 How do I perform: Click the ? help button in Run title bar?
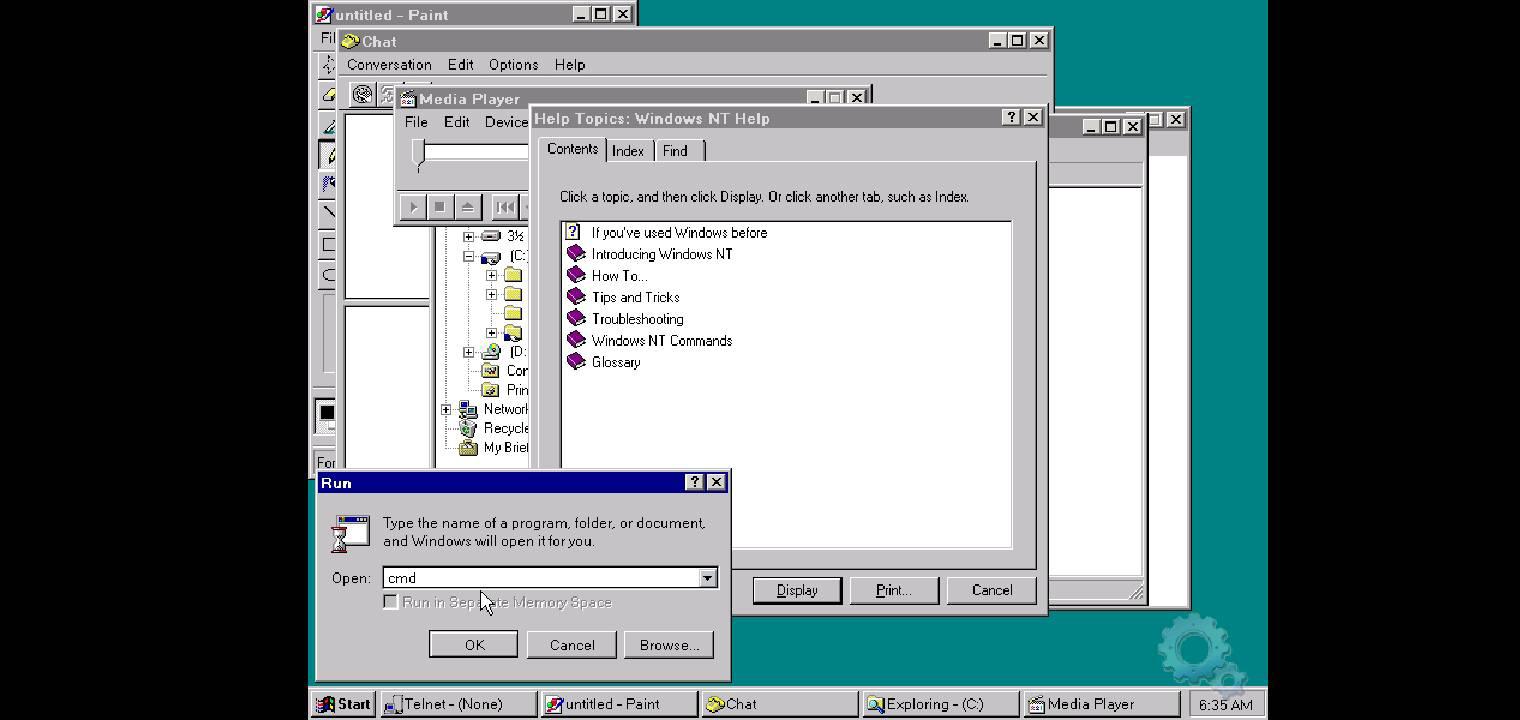point(695,482)
